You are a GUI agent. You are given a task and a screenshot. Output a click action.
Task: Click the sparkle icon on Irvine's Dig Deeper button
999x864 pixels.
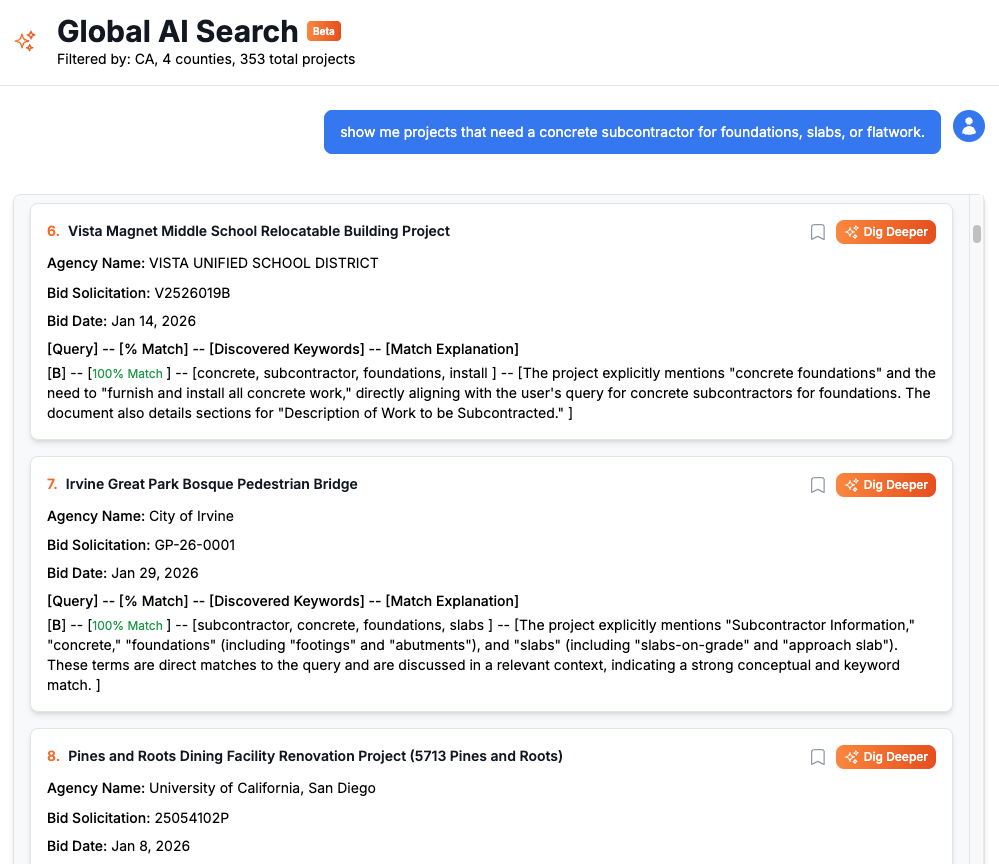(851, 484)
